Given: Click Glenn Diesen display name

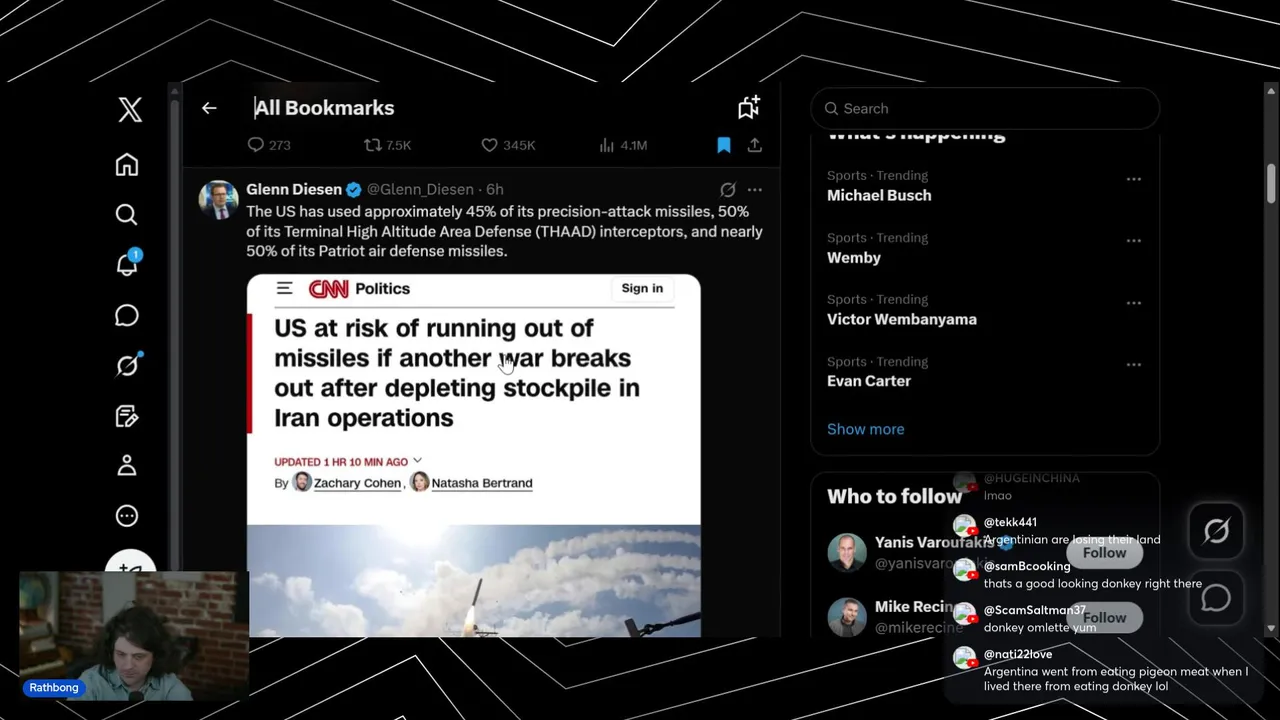Looking at the screenshot, I should coord(294,189).
